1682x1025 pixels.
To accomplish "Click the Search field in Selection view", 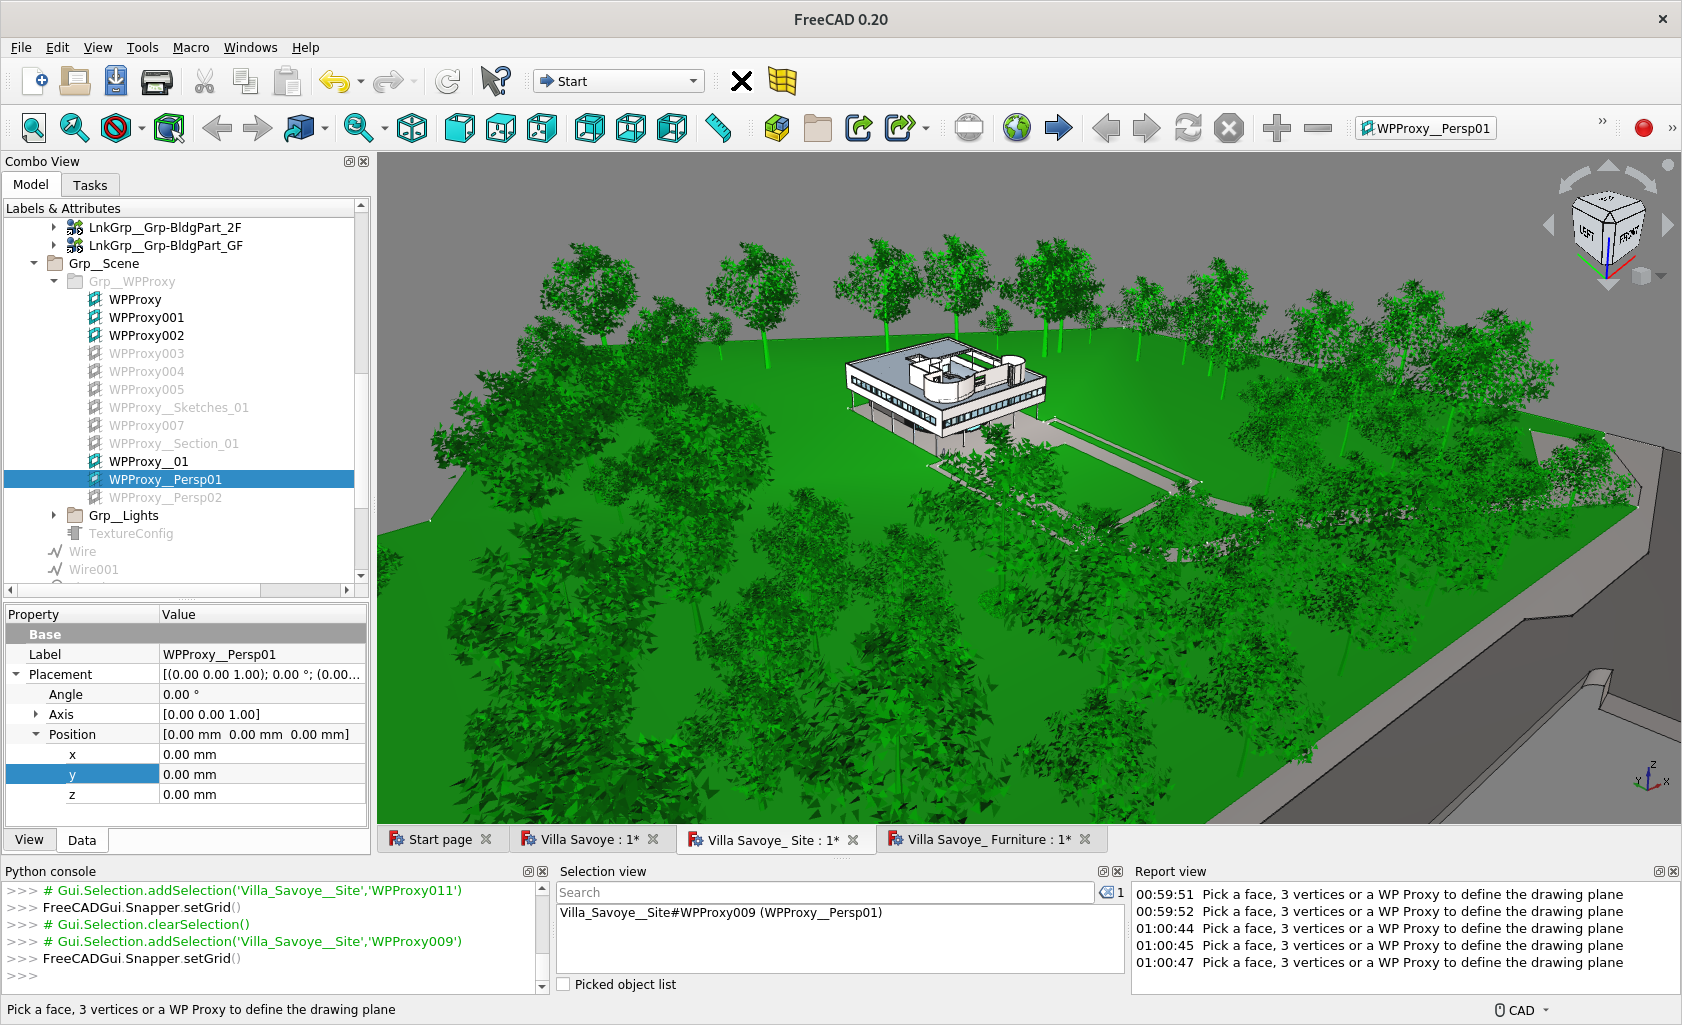I will pyautogui.click(x=825, y=892).
